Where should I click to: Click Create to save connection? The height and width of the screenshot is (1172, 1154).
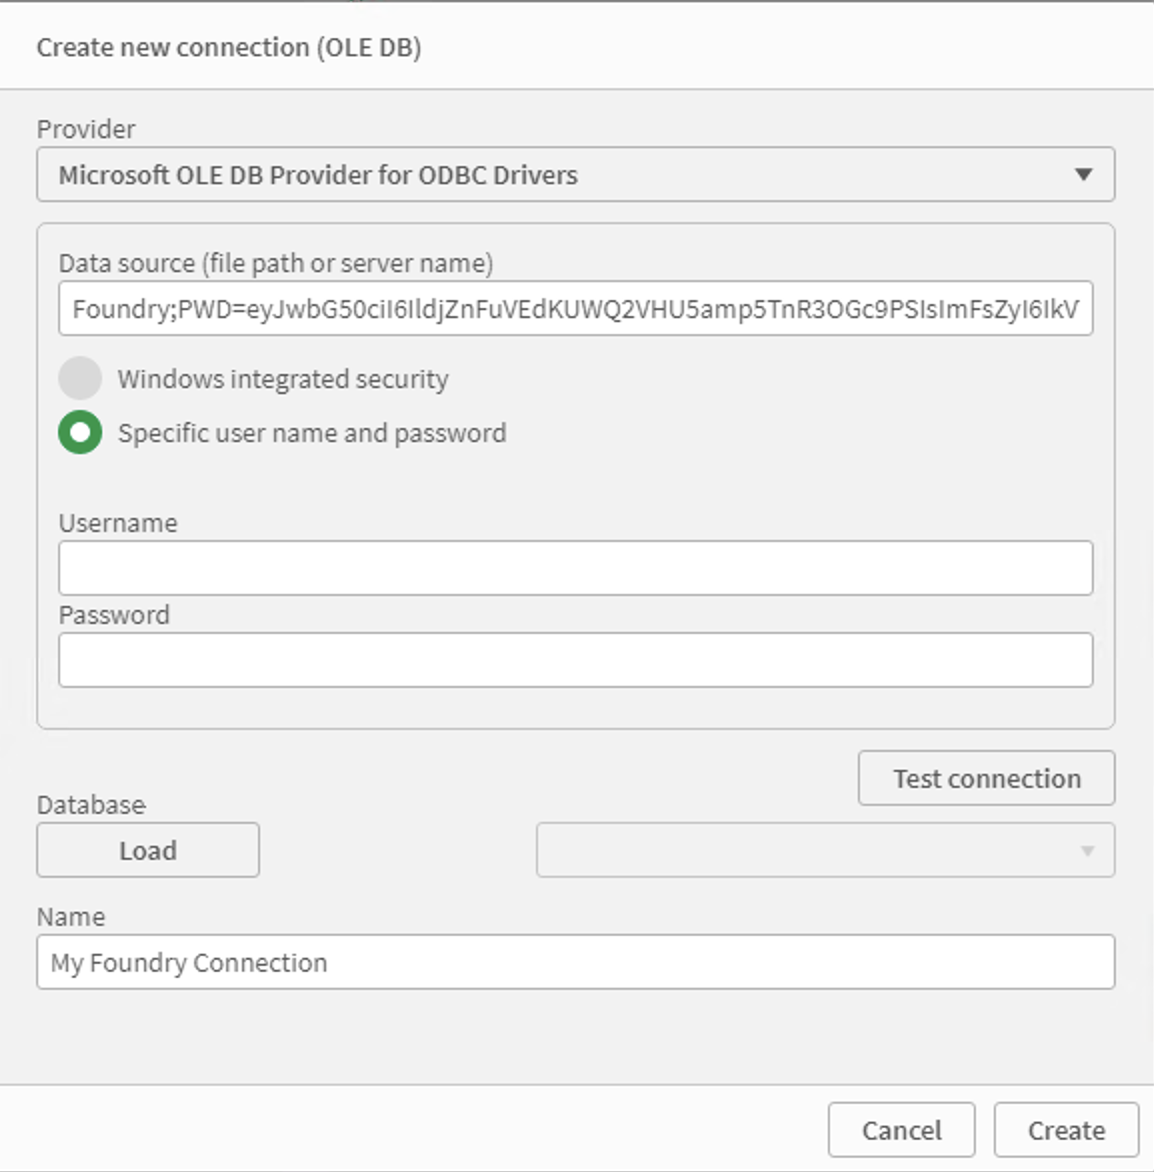coord(1067,1129)
